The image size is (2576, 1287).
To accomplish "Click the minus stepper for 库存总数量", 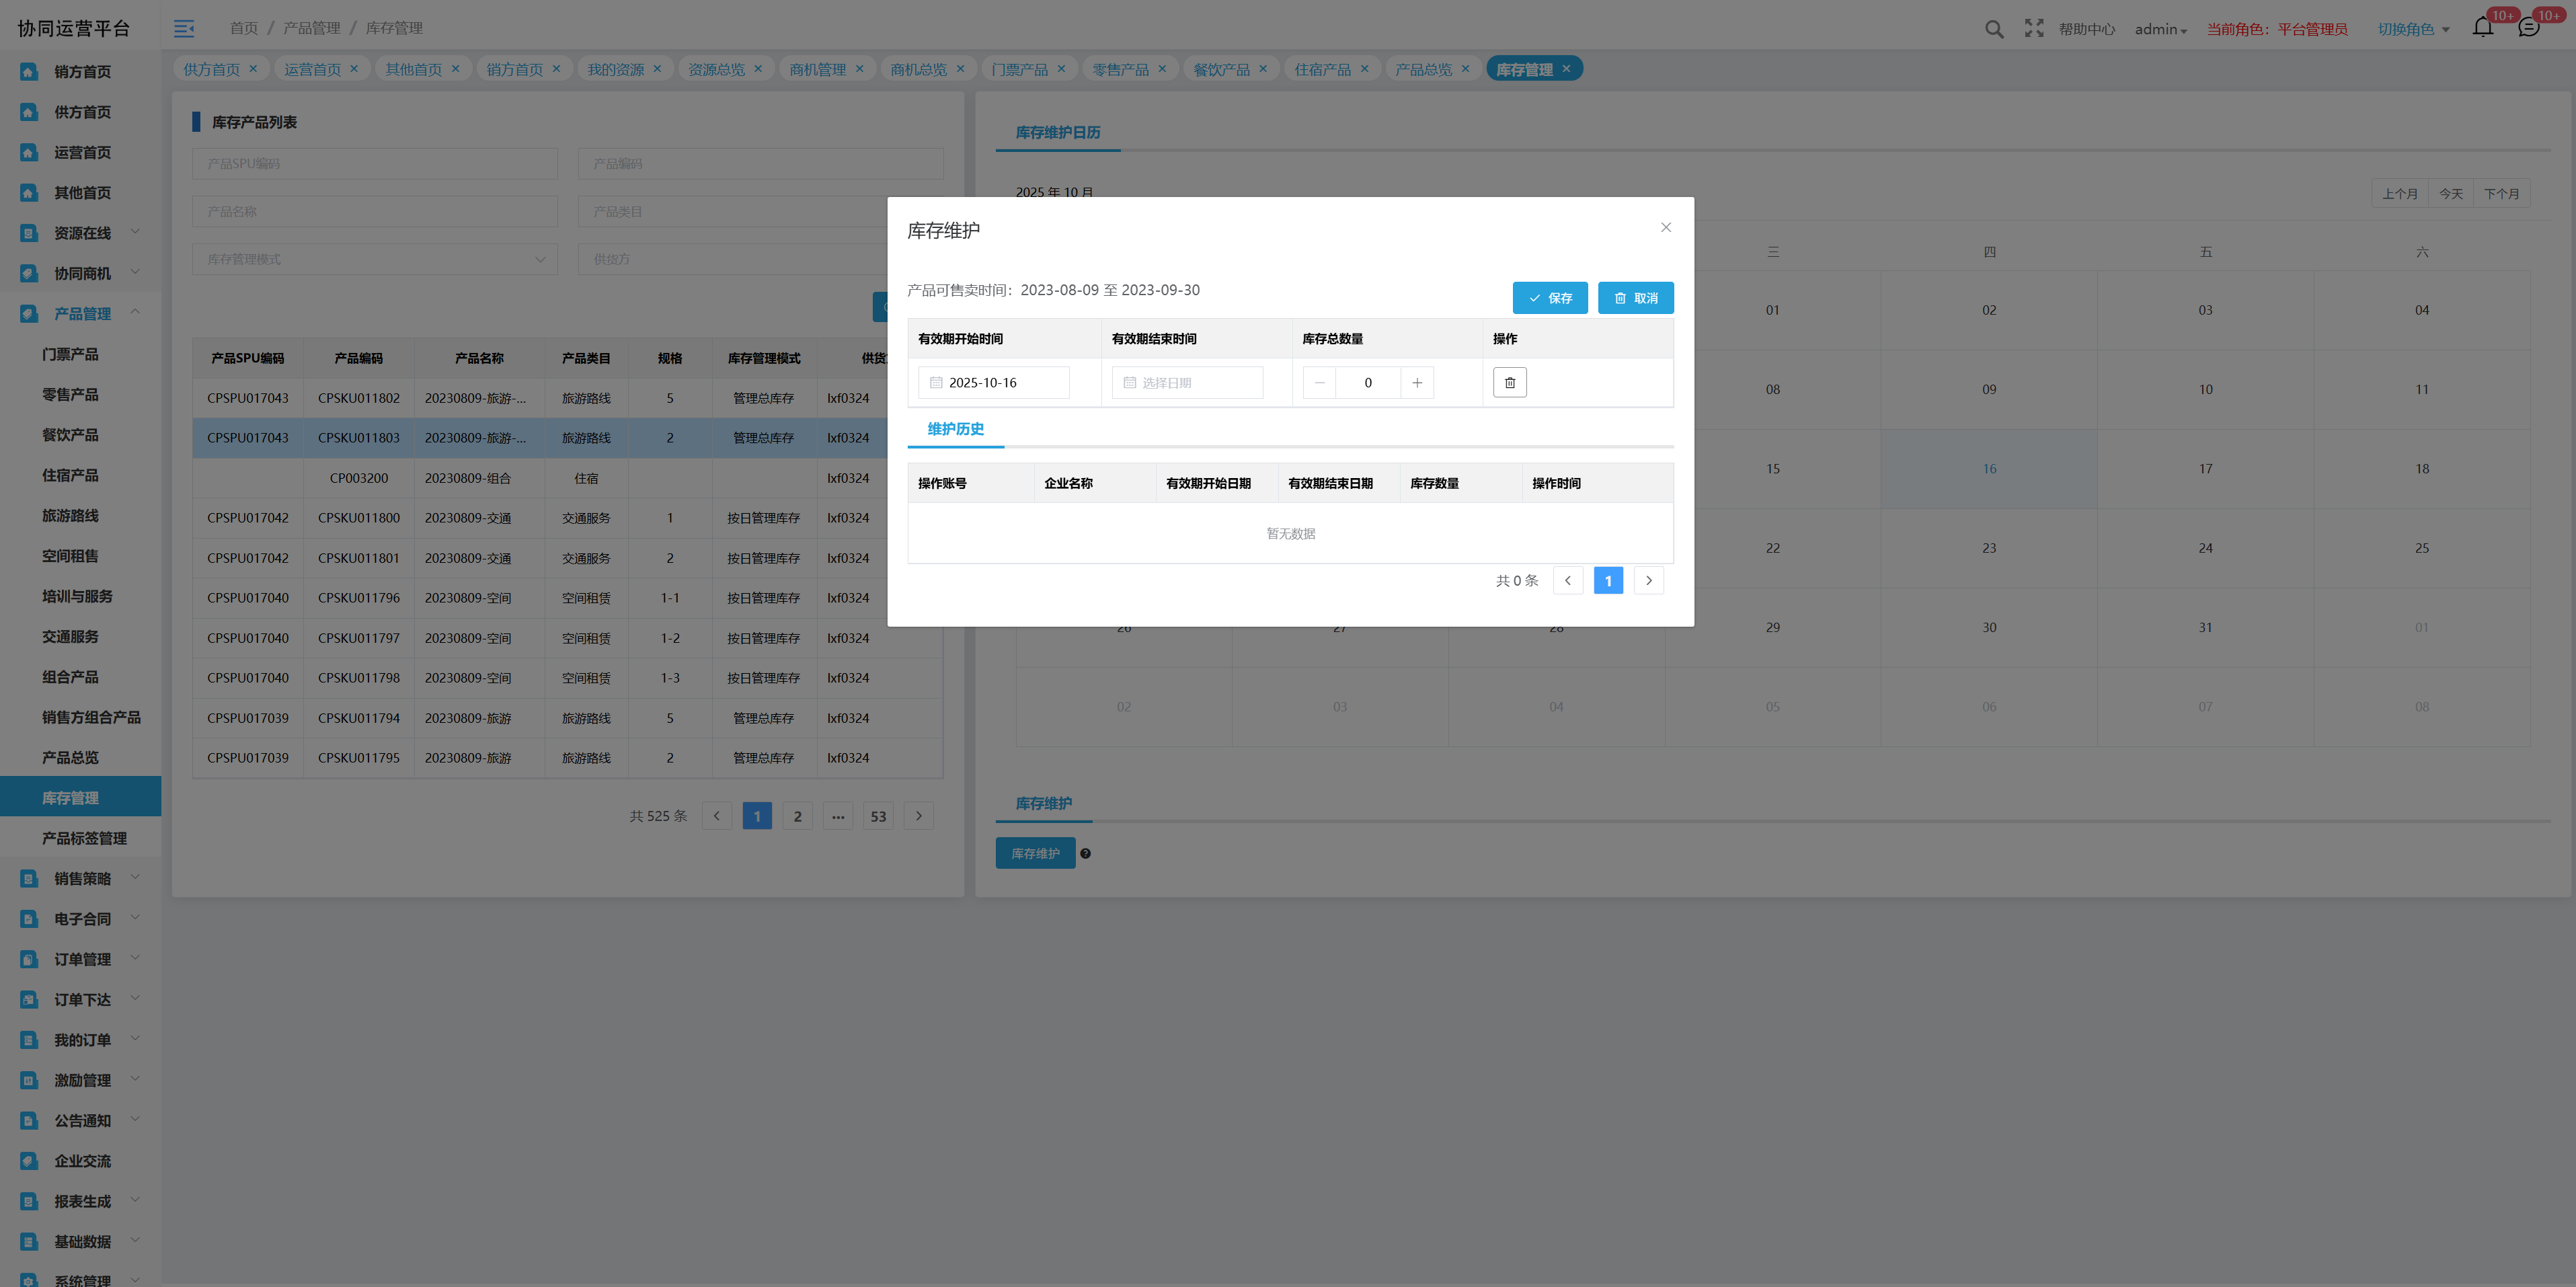I will point(1319,383).
